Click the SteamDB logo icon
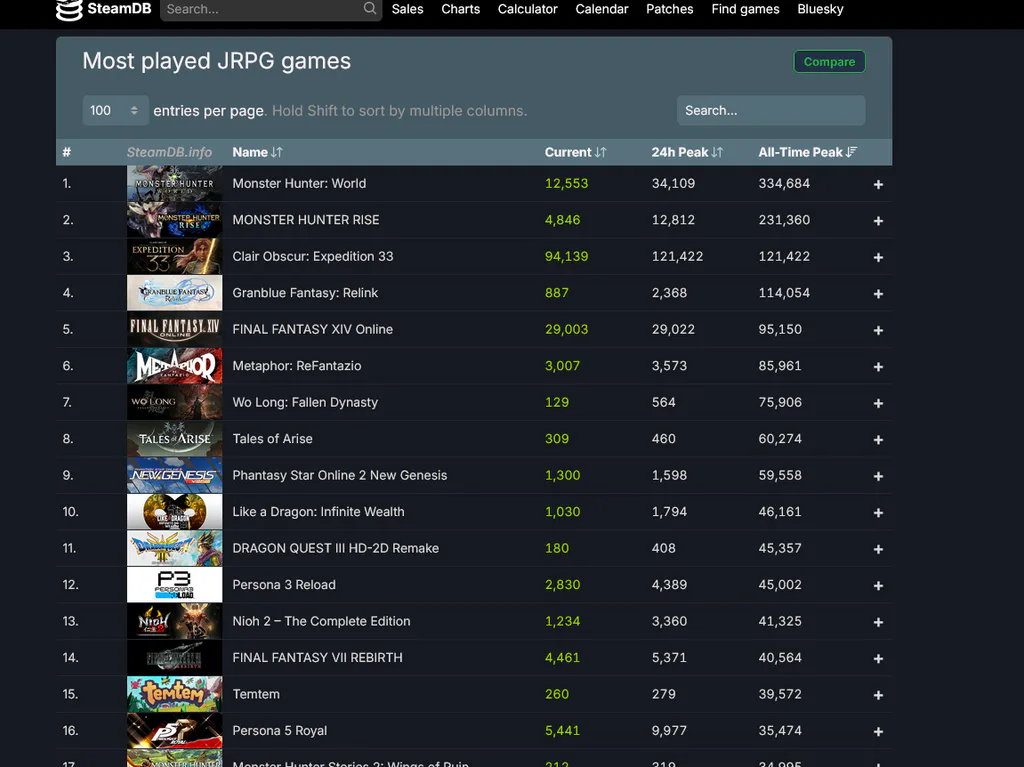1024x767 pixels. (x=69, y=9)
